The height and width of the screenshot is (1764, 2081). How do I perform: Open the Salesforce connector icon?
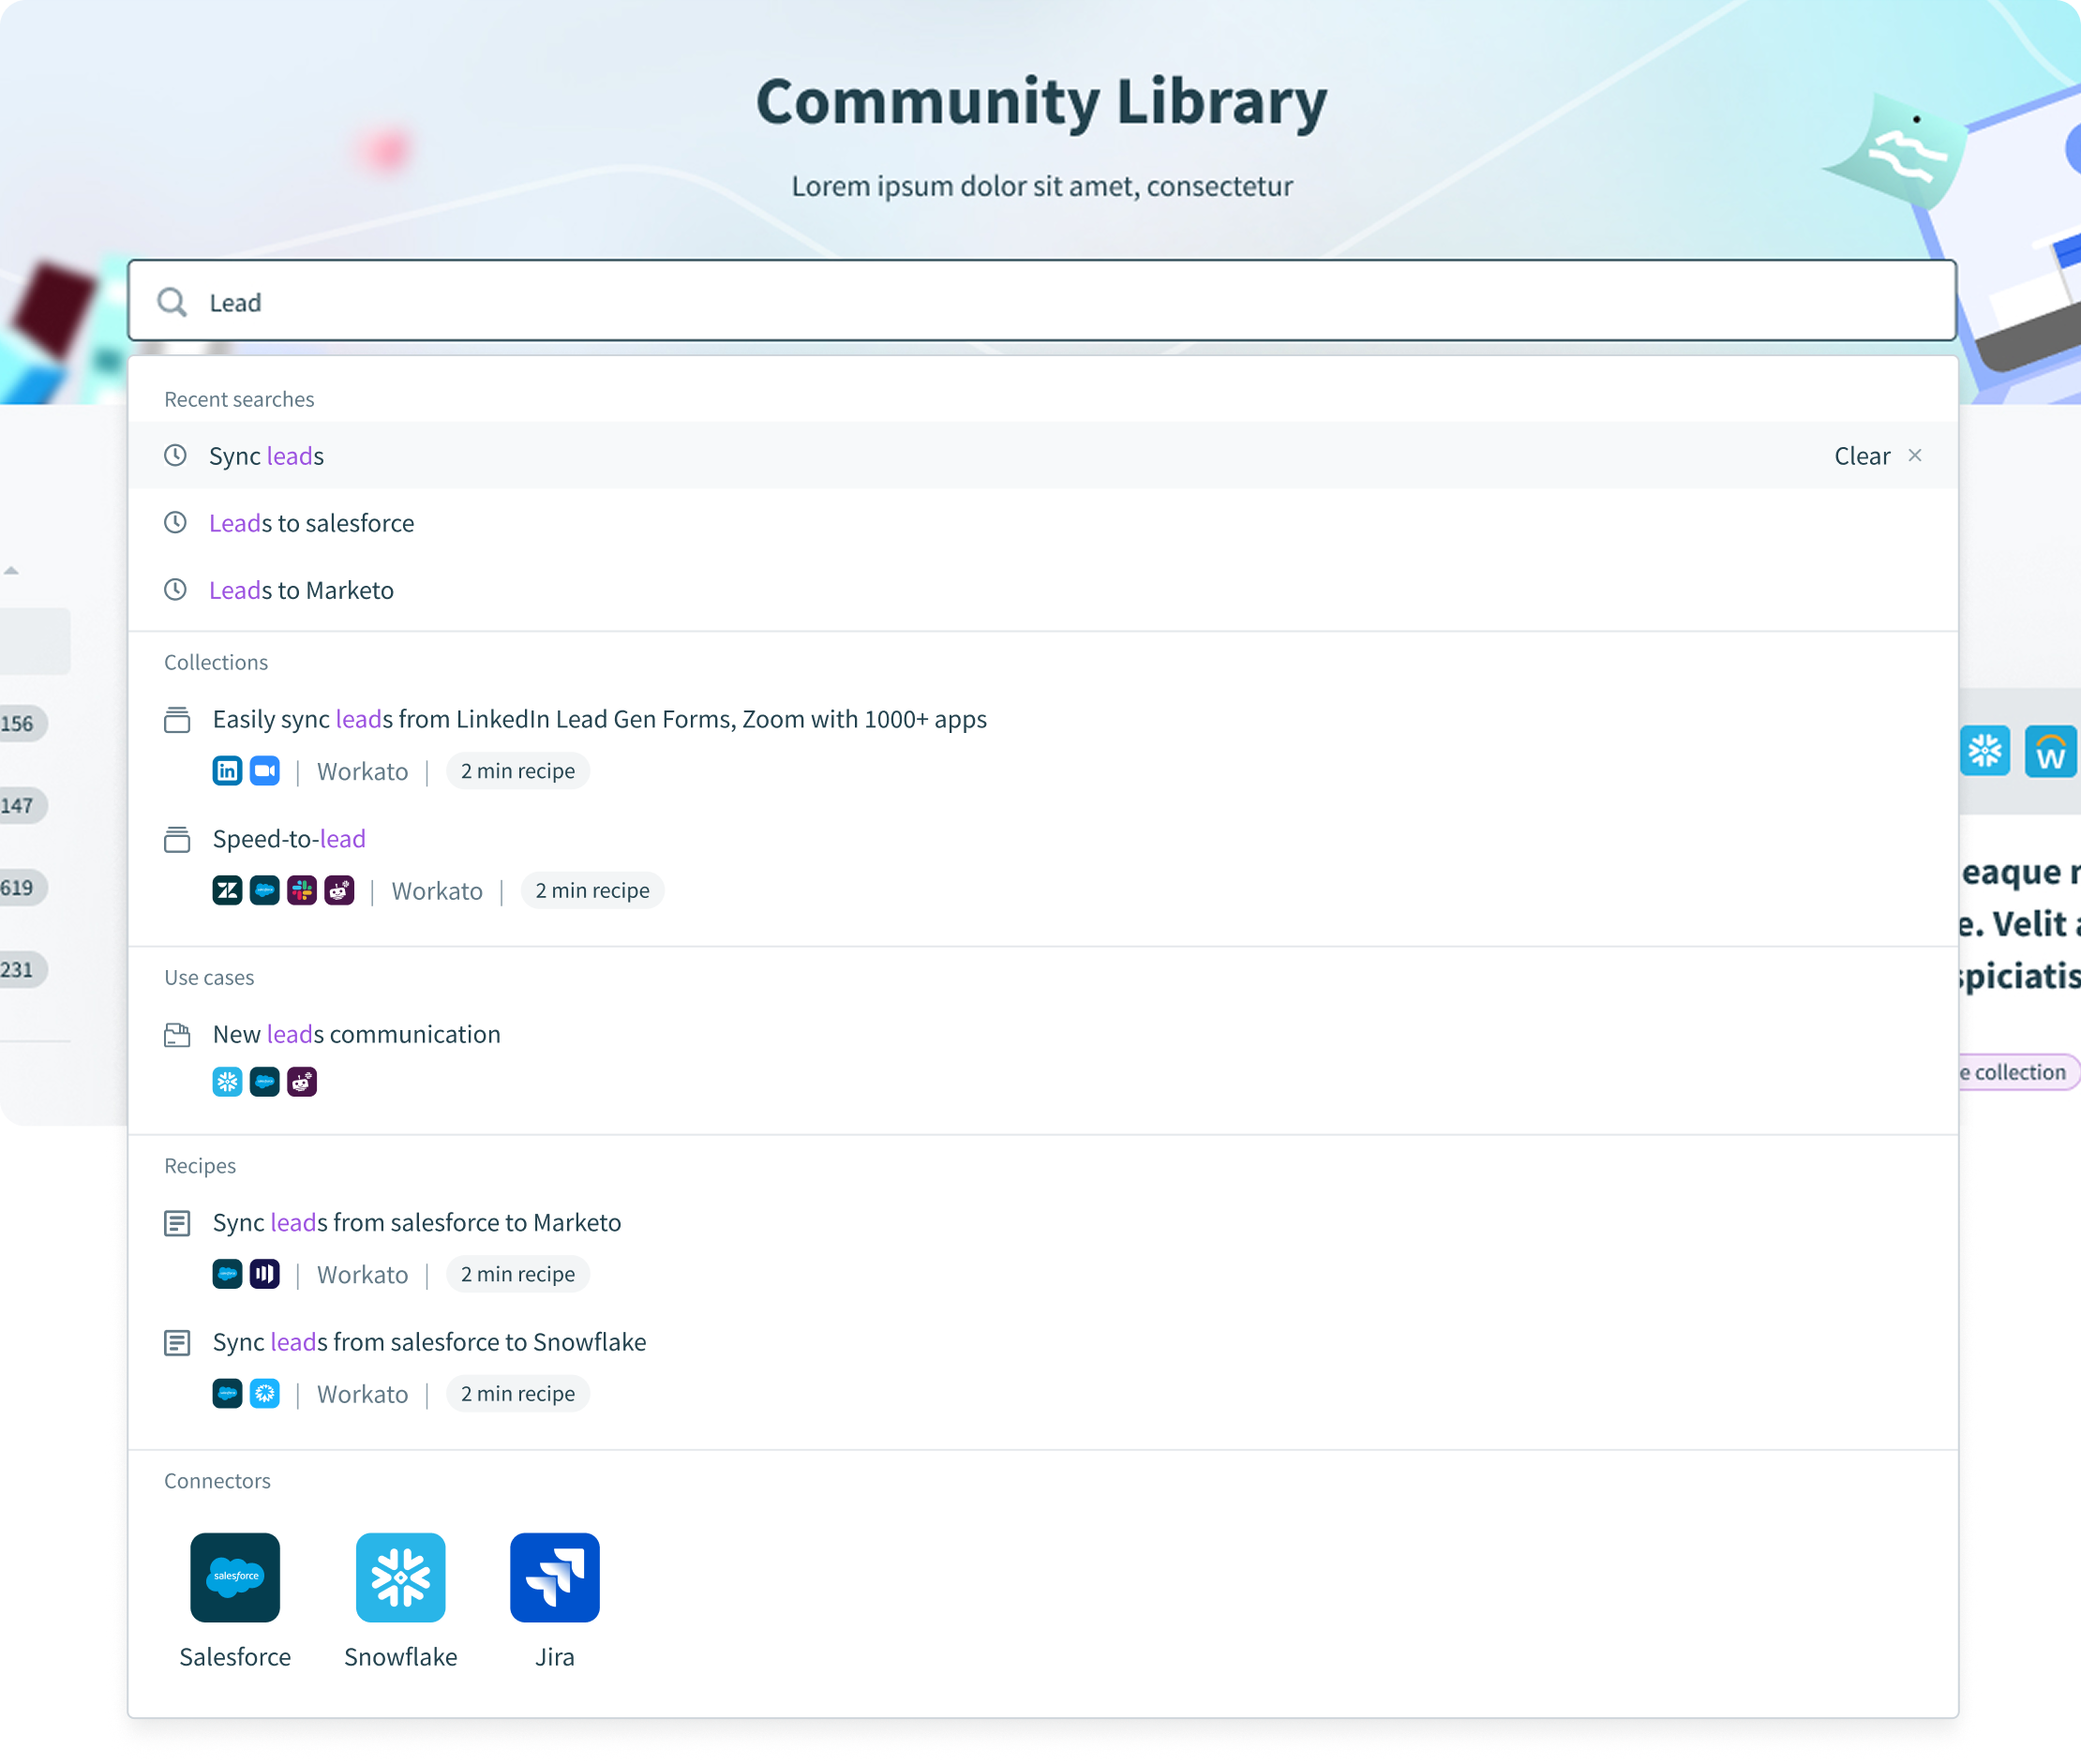click(235, 1577)
